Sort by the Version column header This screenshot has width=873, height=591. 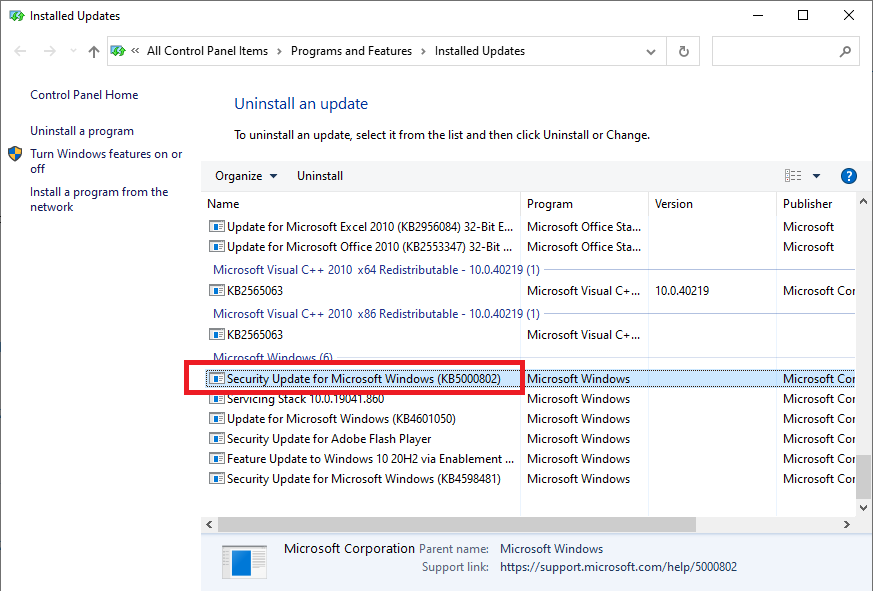[713, 204]
